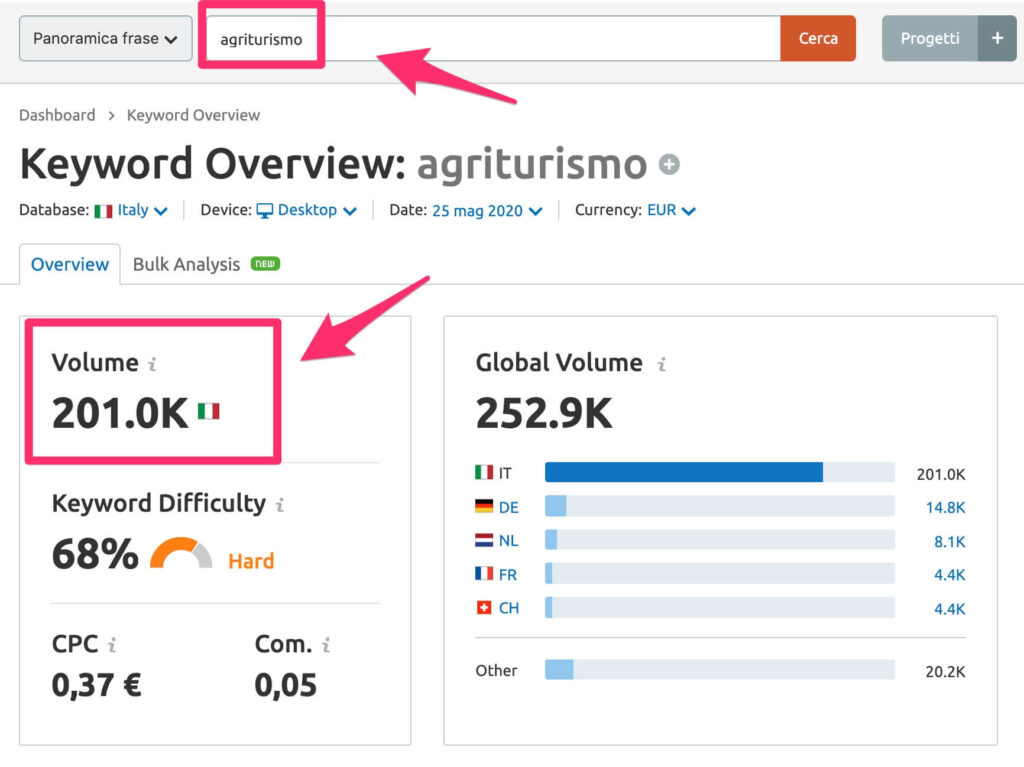Open the CH country link
1024x767 pixels.
tap(509, 608)
